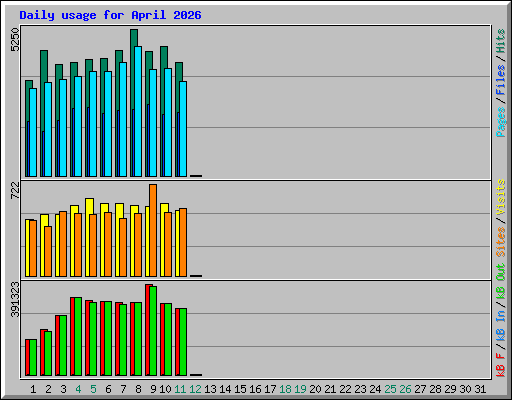Click the orange sites bar for day 2
The image size is (512, 400).
pyautogui.click(x=48, y=251)
